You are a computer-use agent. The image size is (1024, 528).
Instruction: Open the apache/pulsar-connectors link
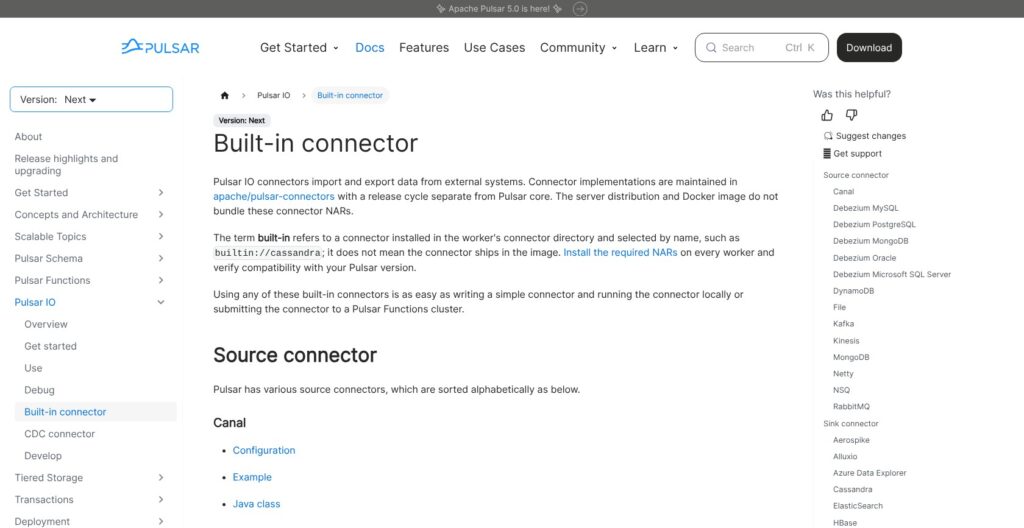[x=274, y=196]
